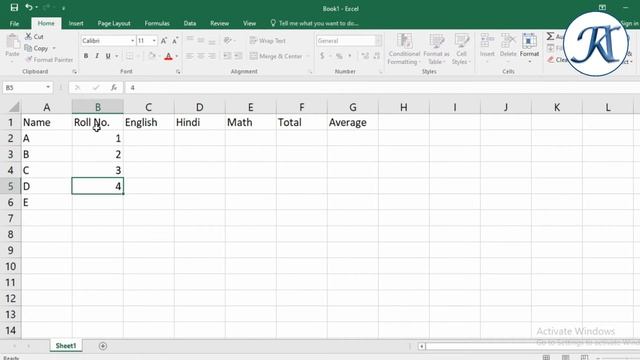Apply accounting dollar format
The image size is (640, 360).
[322, 56]
